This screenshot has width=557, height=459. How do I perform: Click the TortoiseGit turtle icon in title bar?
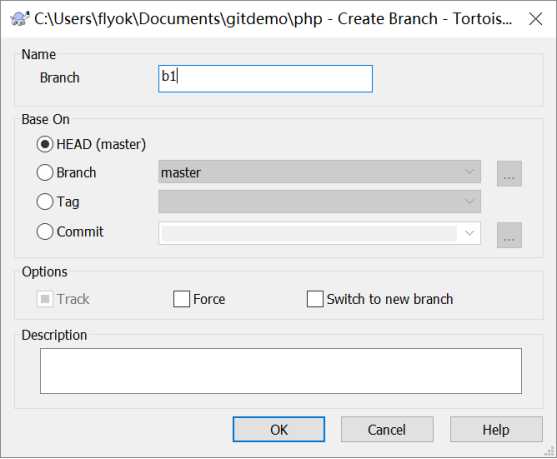coord(19,18)
